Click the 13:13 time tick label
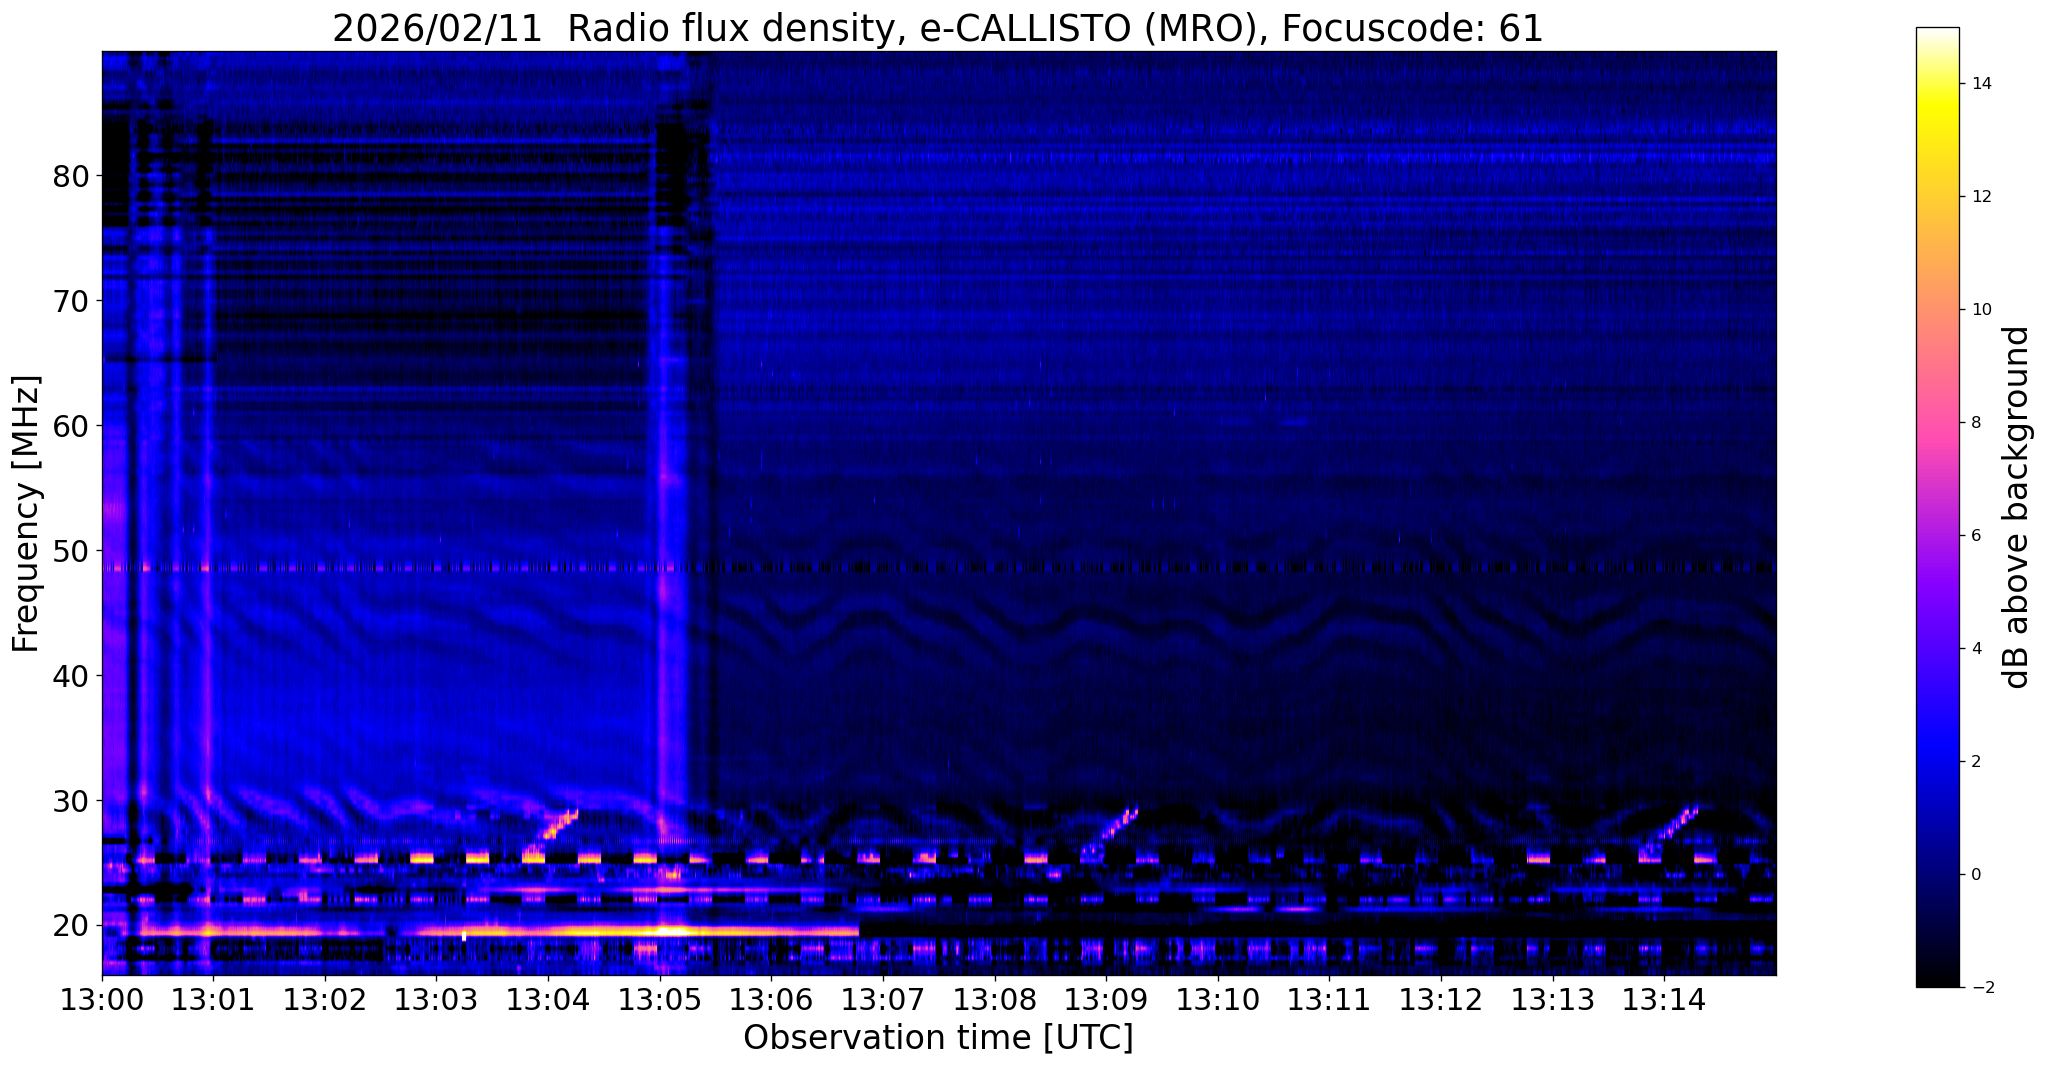The width and height of the screenshot is (2047, 1067). coord(1552,1000)
